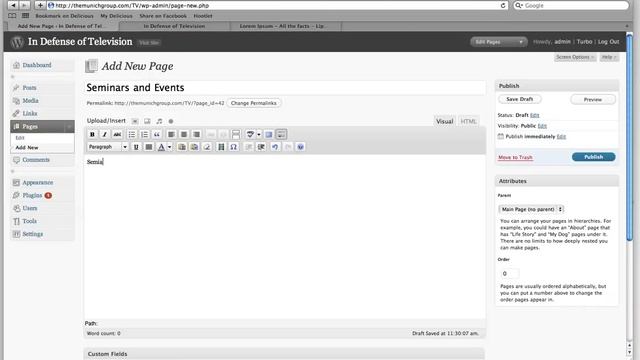Image resolution: width=640 pixels, height=360 pixels.
Task: Edit the Visibility Public setting
Action: tap(542, 126)
